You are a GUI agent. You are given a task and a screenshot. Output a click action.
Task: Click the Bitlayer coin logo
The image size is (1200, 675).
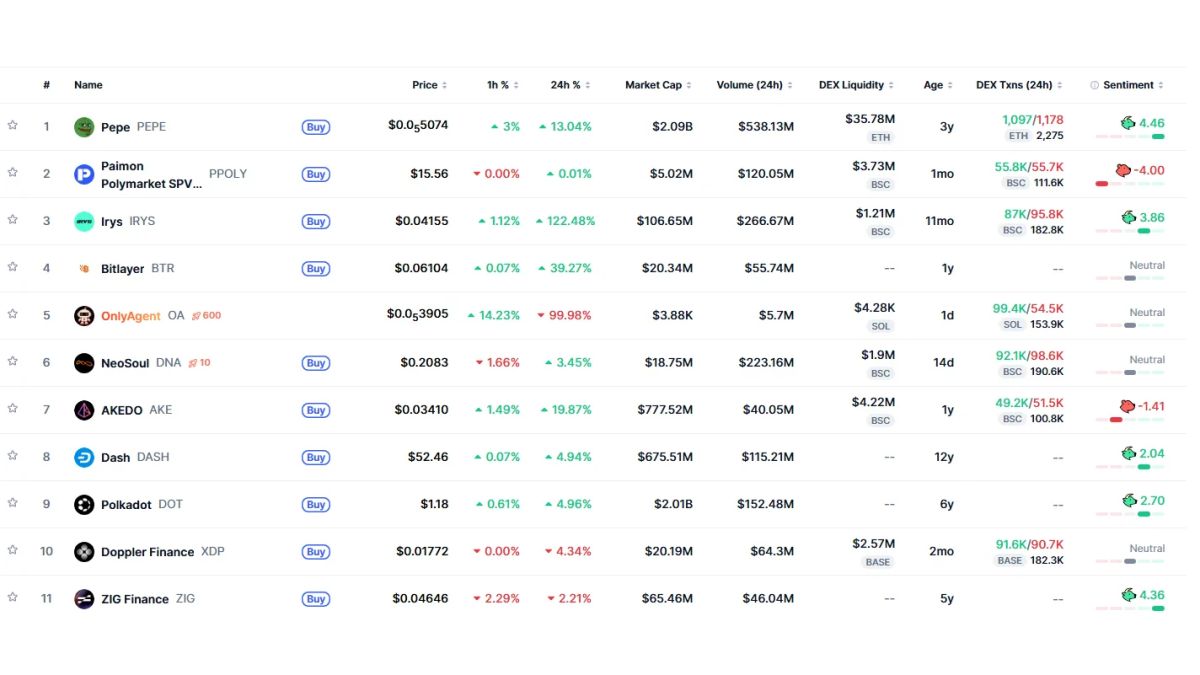click(x=84, y=269)
